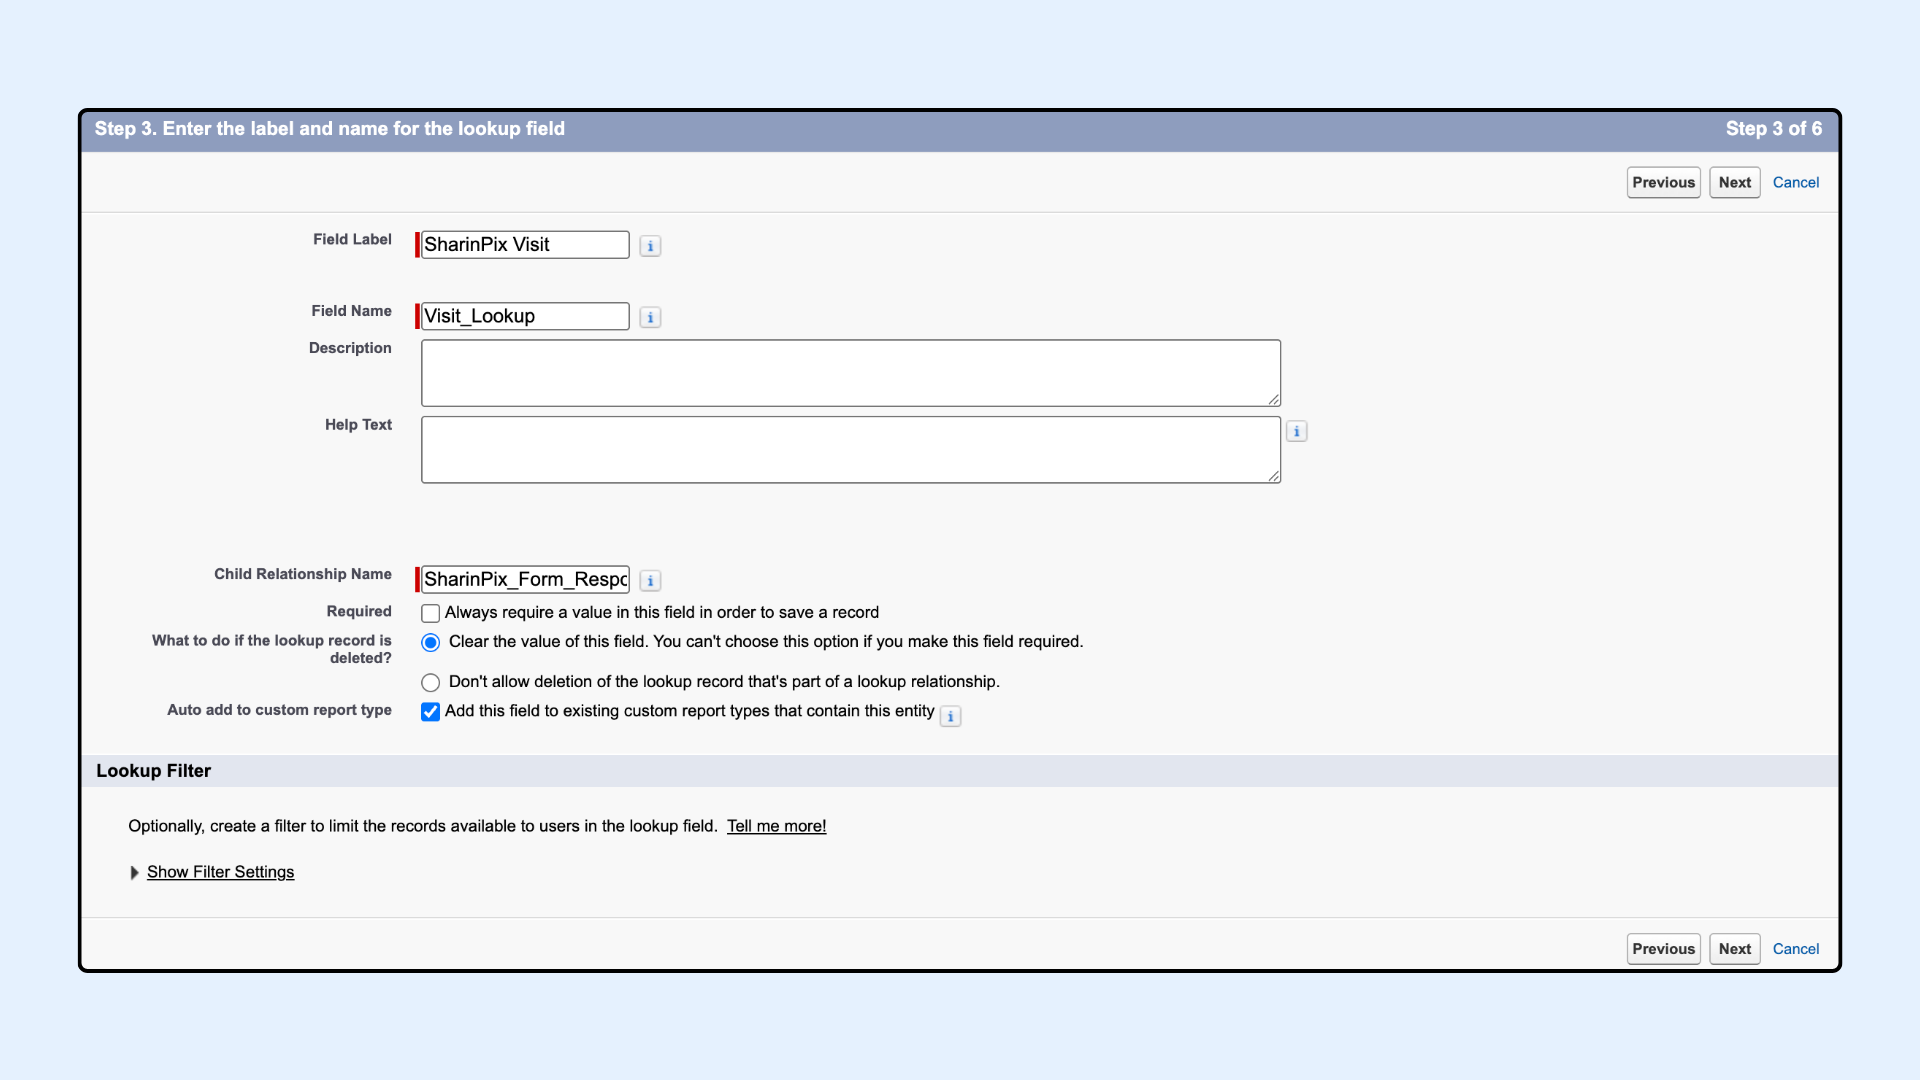Click info icon next to Child Relationship Name
The width and height of the screenshot is (1920, 1080).
(650, 580)
